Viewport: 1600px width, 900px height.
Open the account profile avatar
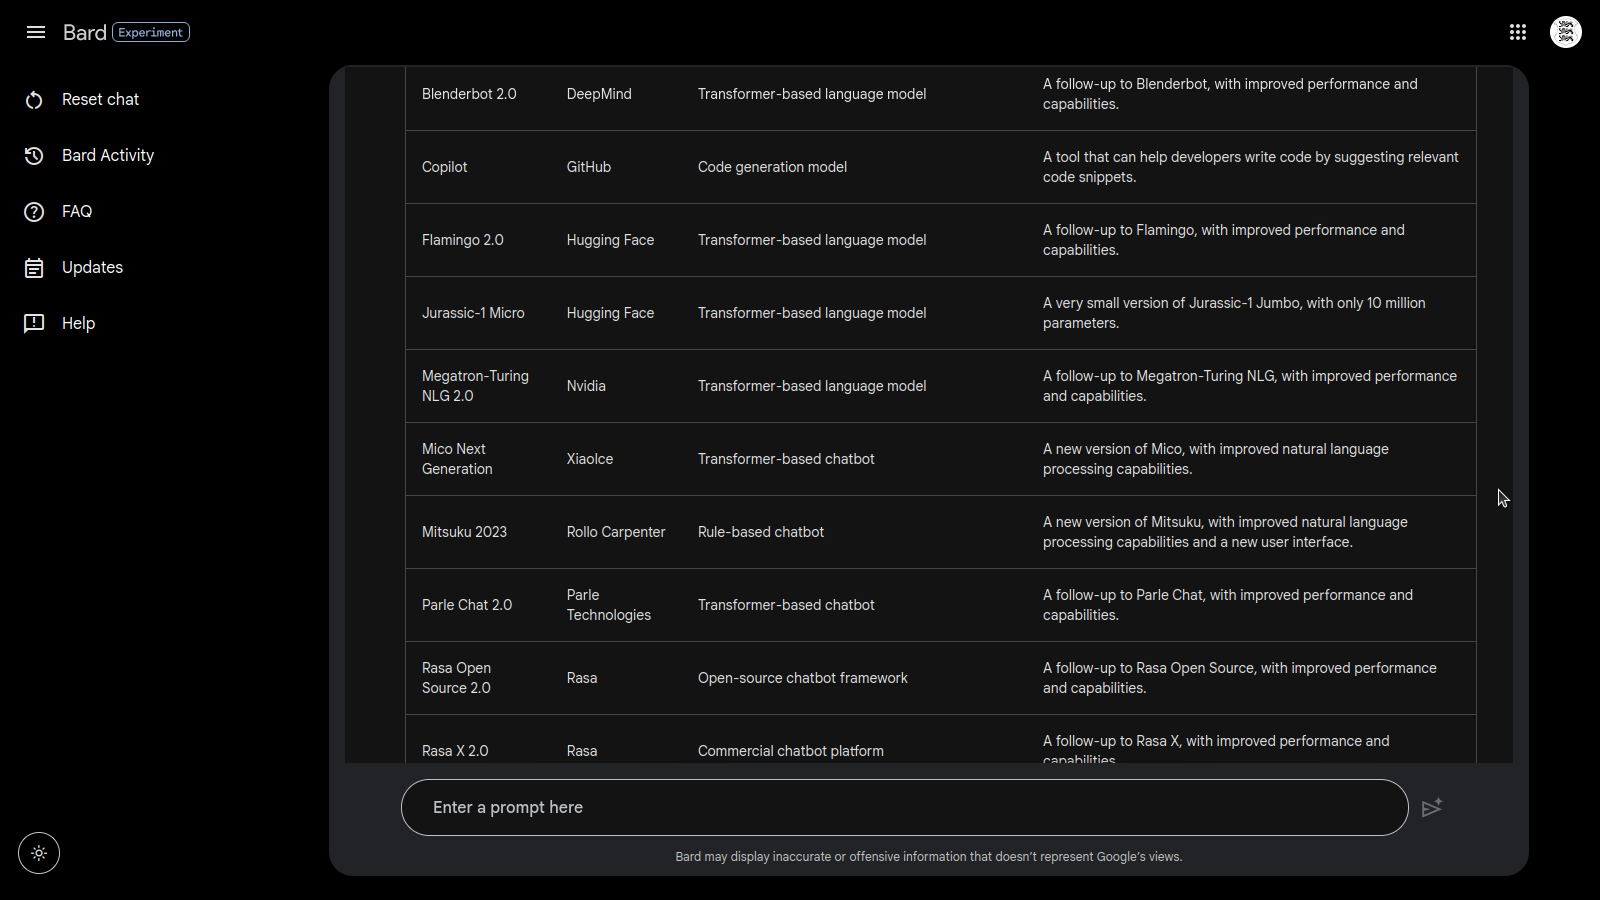click(x=1566, y=32)
